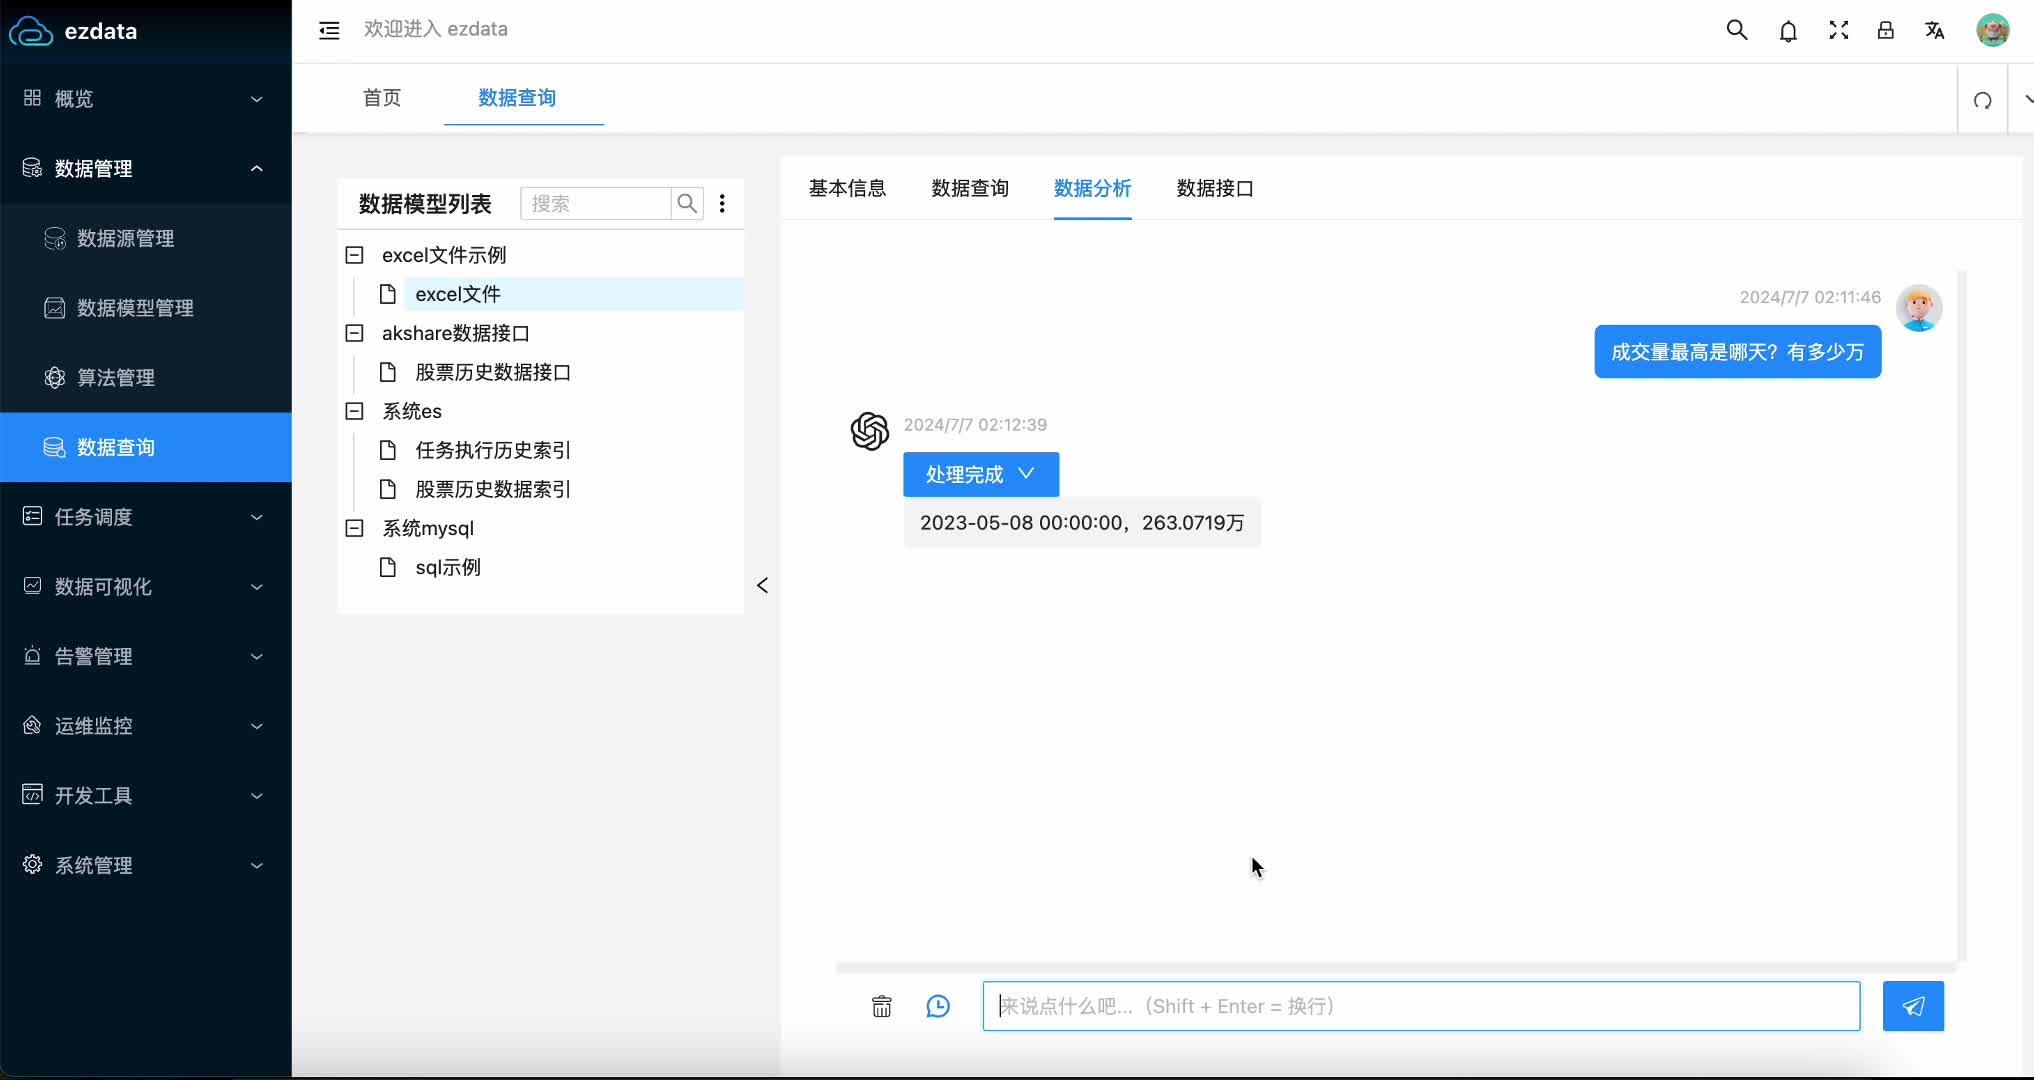Send message using the paper plane button

[x=1912, y=1006]
